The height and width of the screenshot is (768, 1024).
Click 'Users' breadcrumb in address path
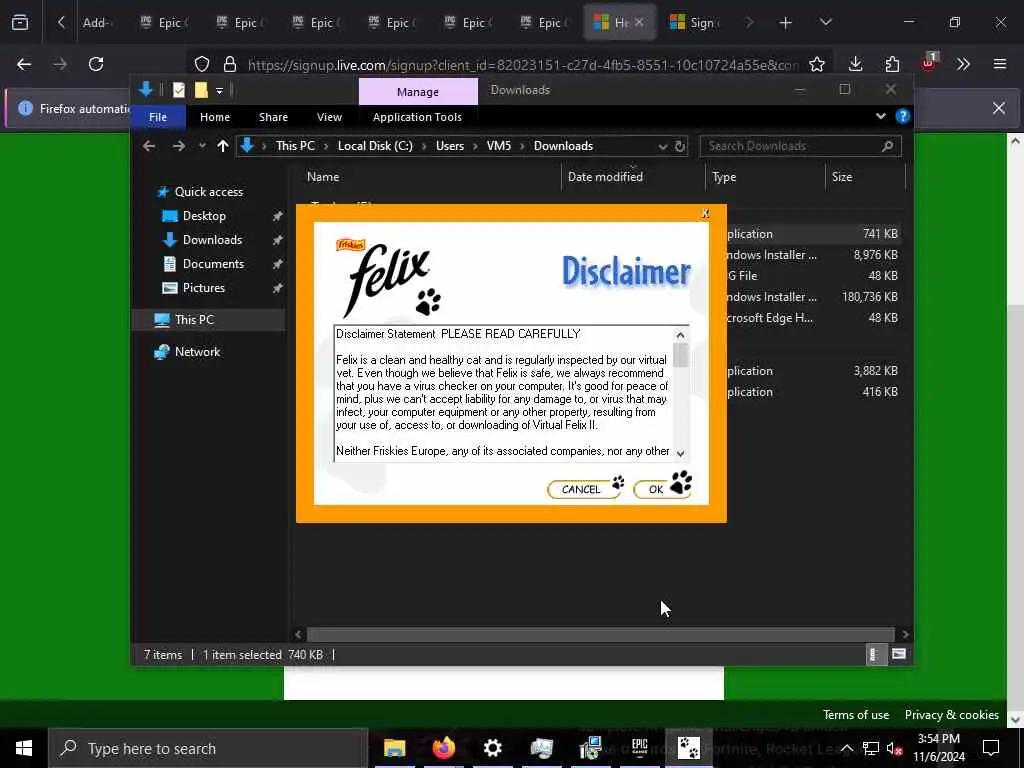pos(450,146)
